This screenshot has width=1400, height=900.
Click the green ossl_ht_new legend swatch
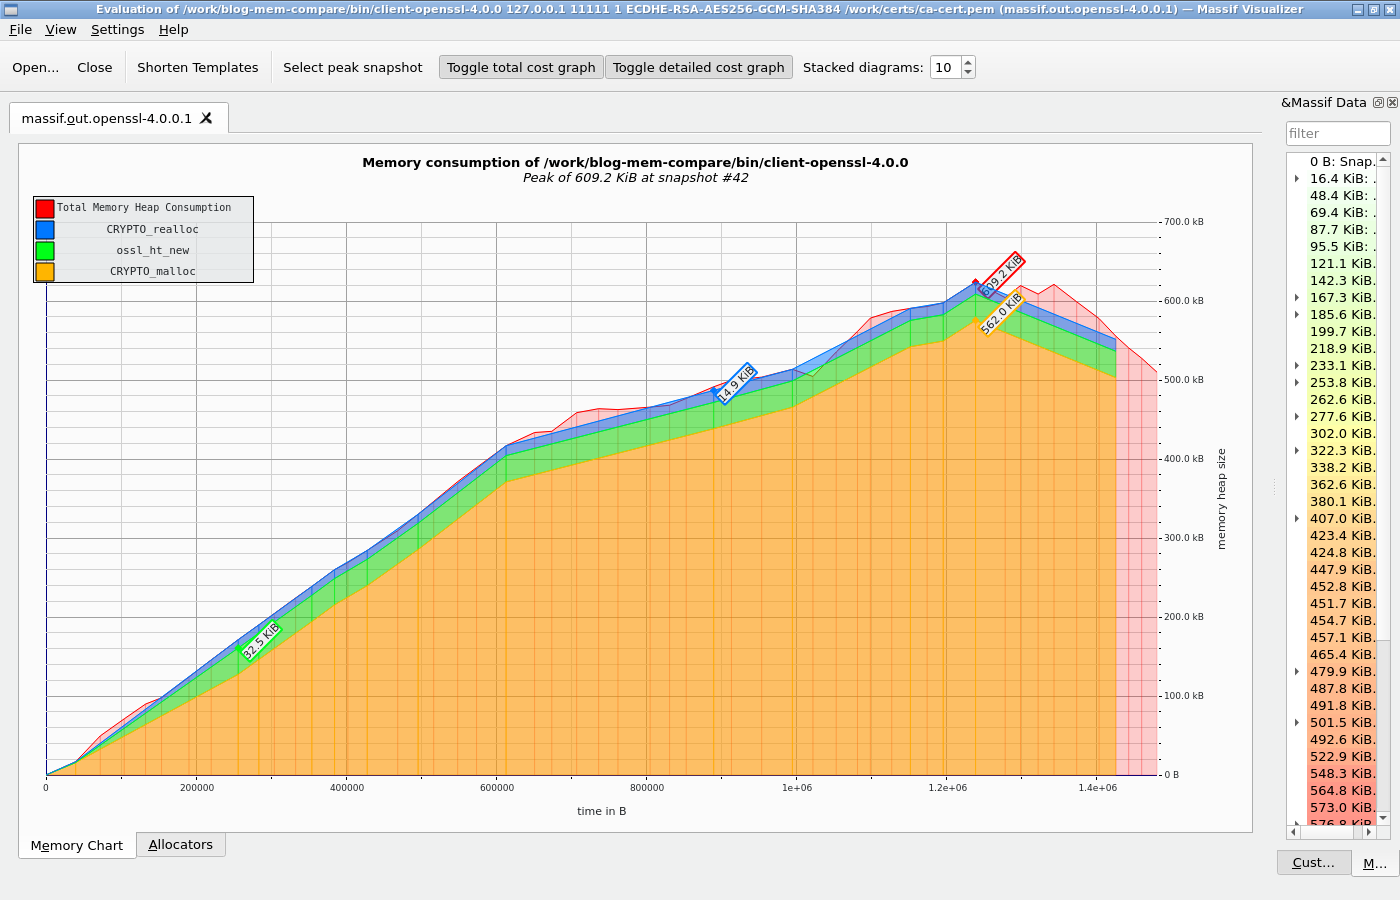tap(45, 250)
